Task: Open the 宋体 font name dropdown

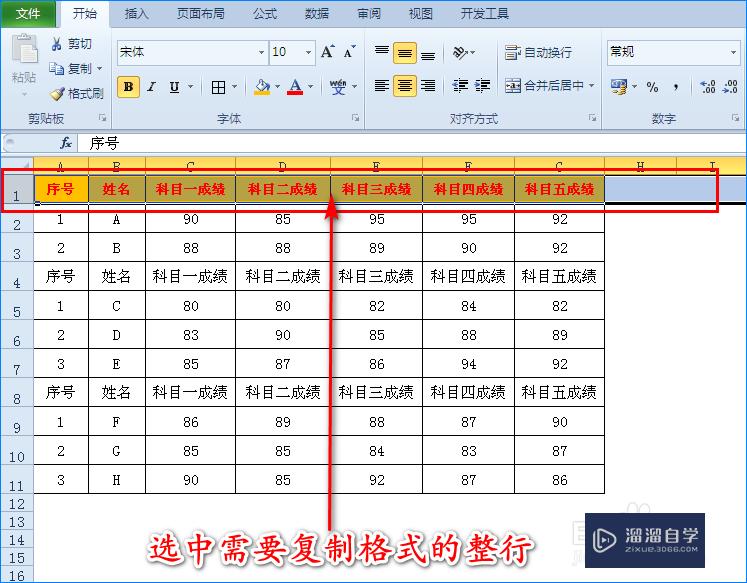Action: pyautogui.click(x=261, y=52)
